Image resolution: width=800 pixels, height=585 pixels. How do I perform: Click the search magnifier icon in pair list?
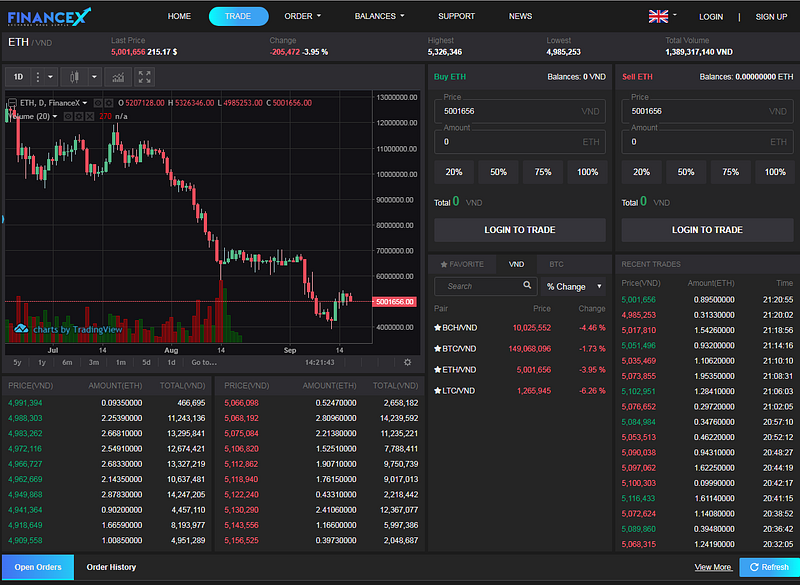point(527,285)
